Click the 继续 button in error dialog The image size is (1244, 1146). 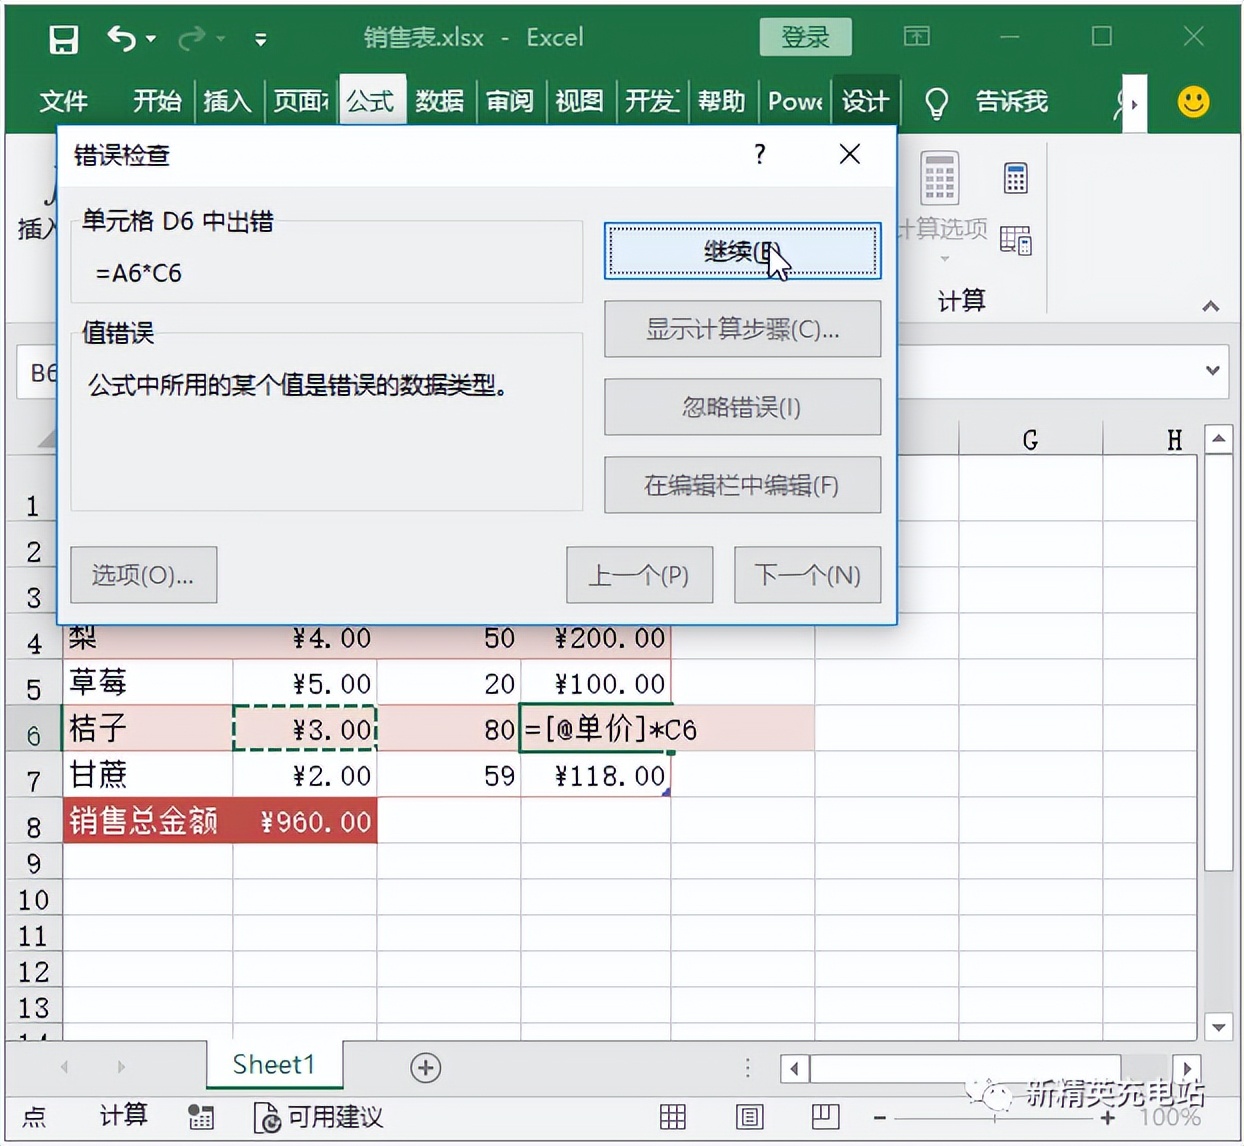click(742, 252)
